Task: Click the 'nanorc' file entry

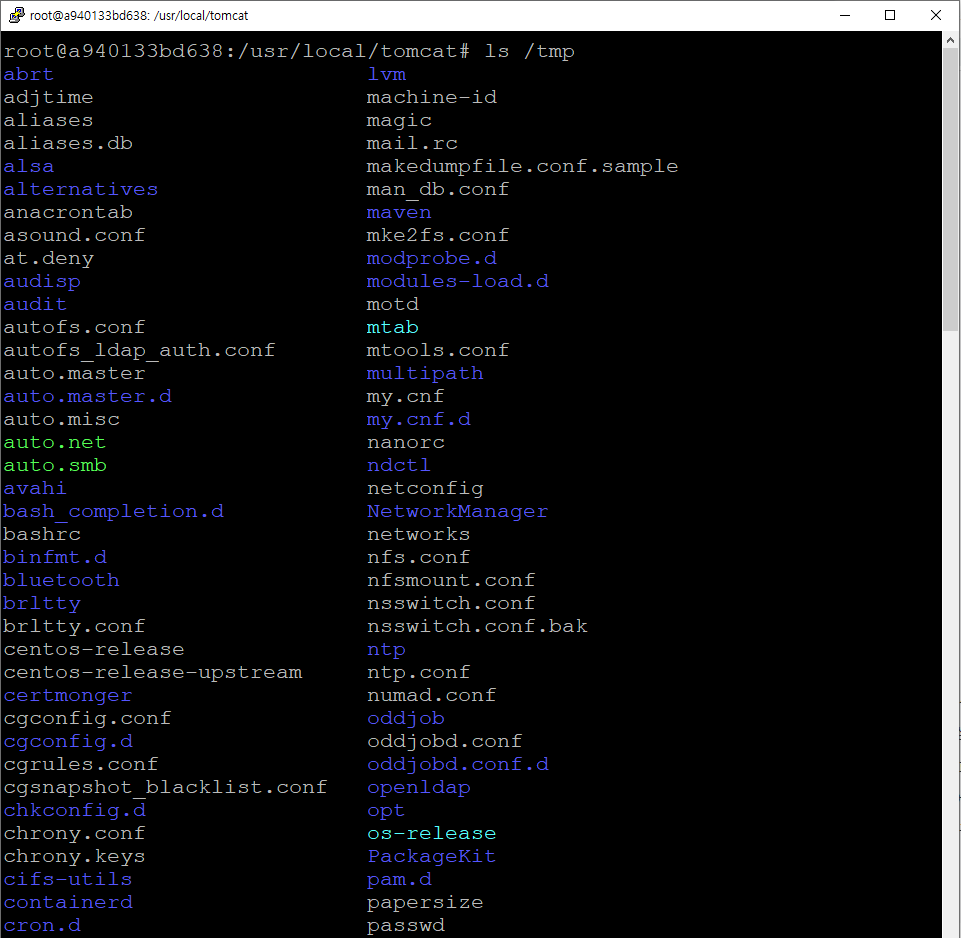Action: click(405, 443)
